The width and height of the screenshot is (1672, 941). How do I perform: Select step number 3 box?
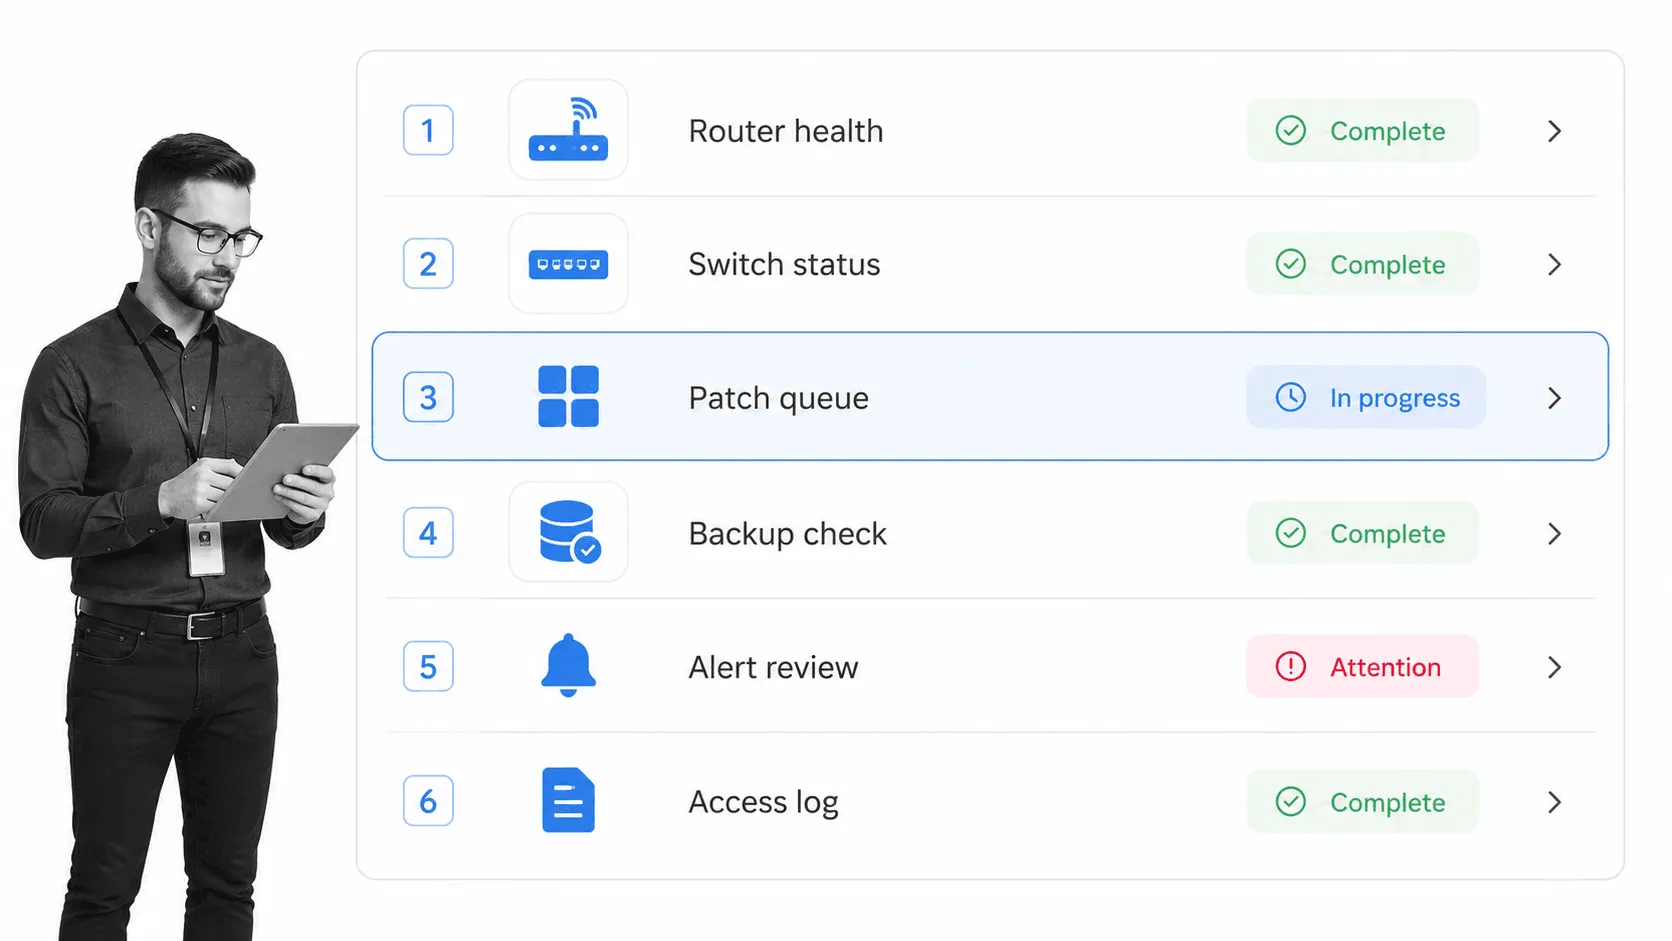click(x=428, y=397)
